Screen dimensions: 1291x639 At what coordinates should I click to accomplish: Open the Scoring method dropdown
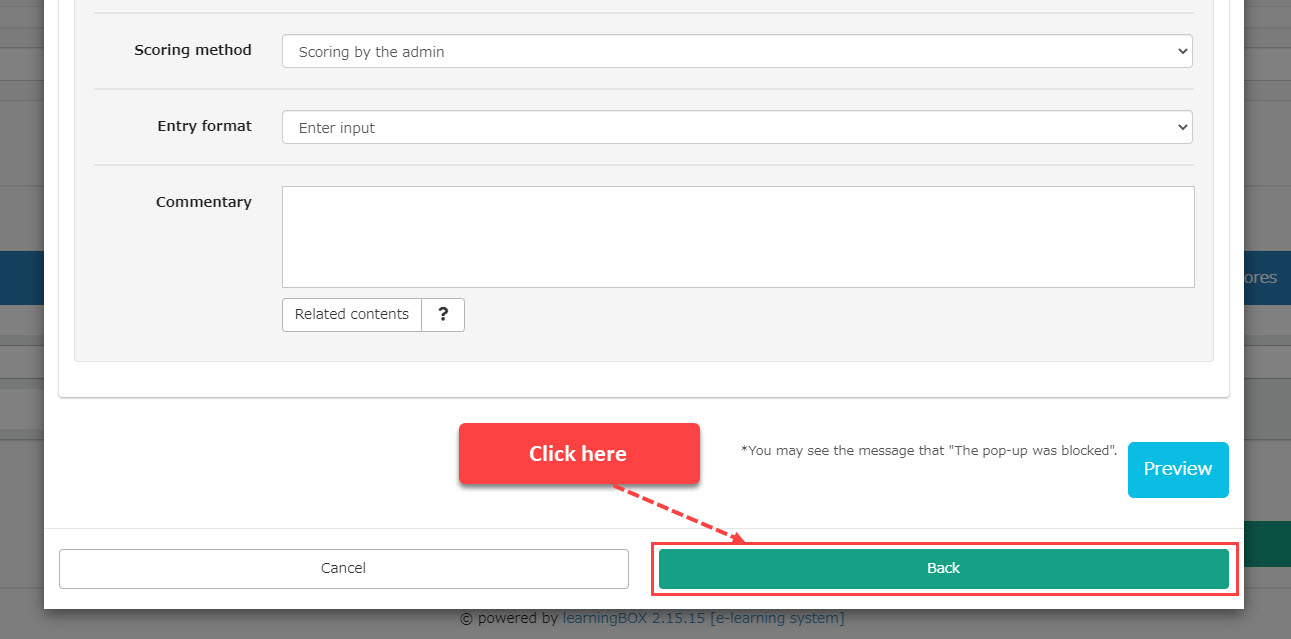(x=736, y=51)
